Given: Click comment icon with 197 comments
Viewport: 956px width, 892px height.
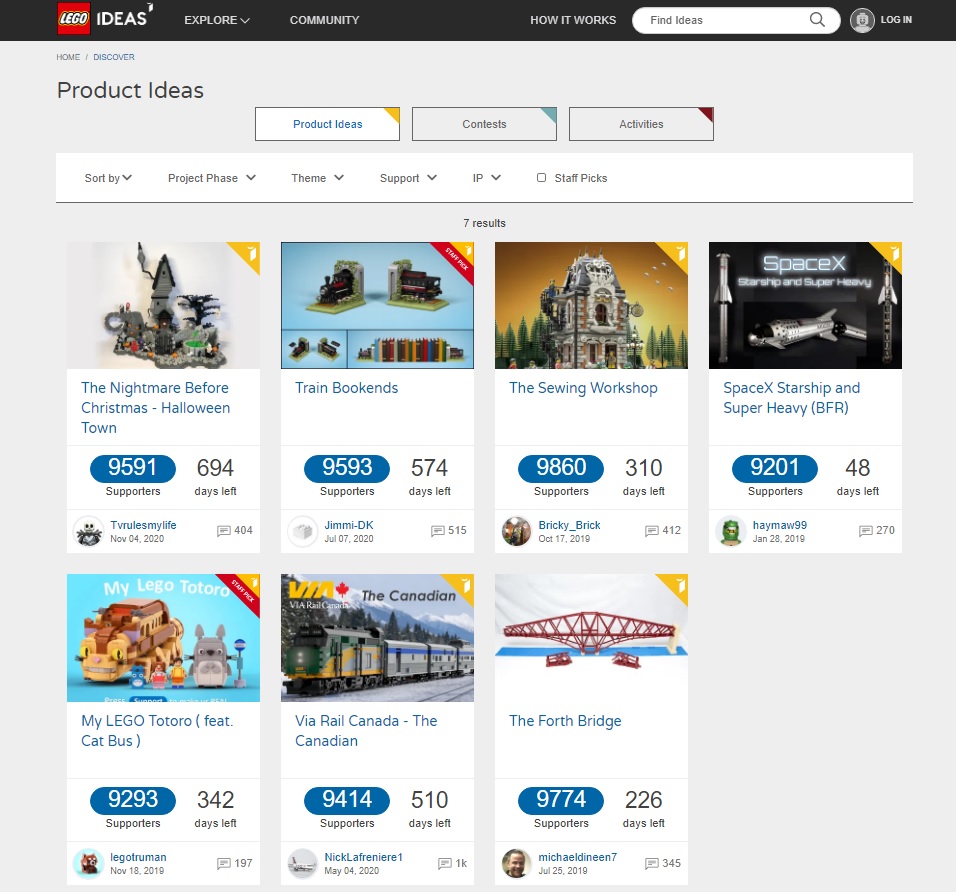Looking at the screenshot, I should [223, 863].
